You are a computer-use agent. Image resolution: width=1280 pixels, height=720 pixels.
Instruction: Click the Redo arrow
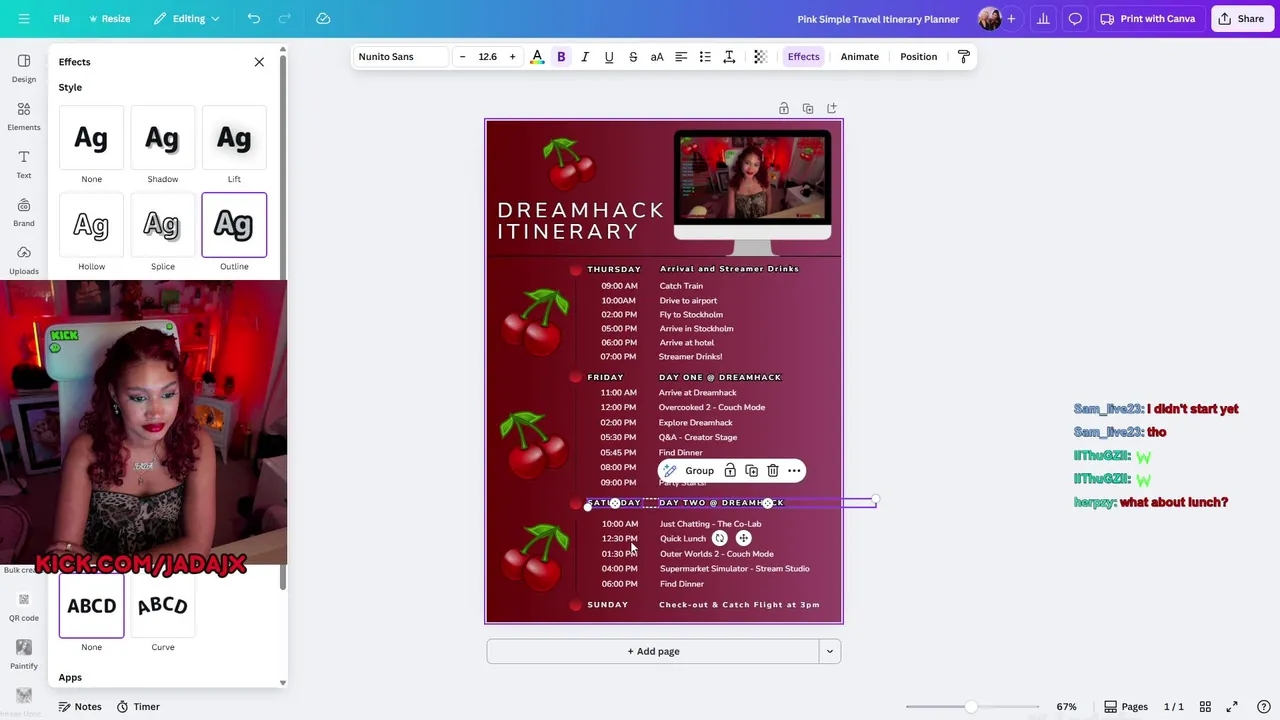(285, 19)
